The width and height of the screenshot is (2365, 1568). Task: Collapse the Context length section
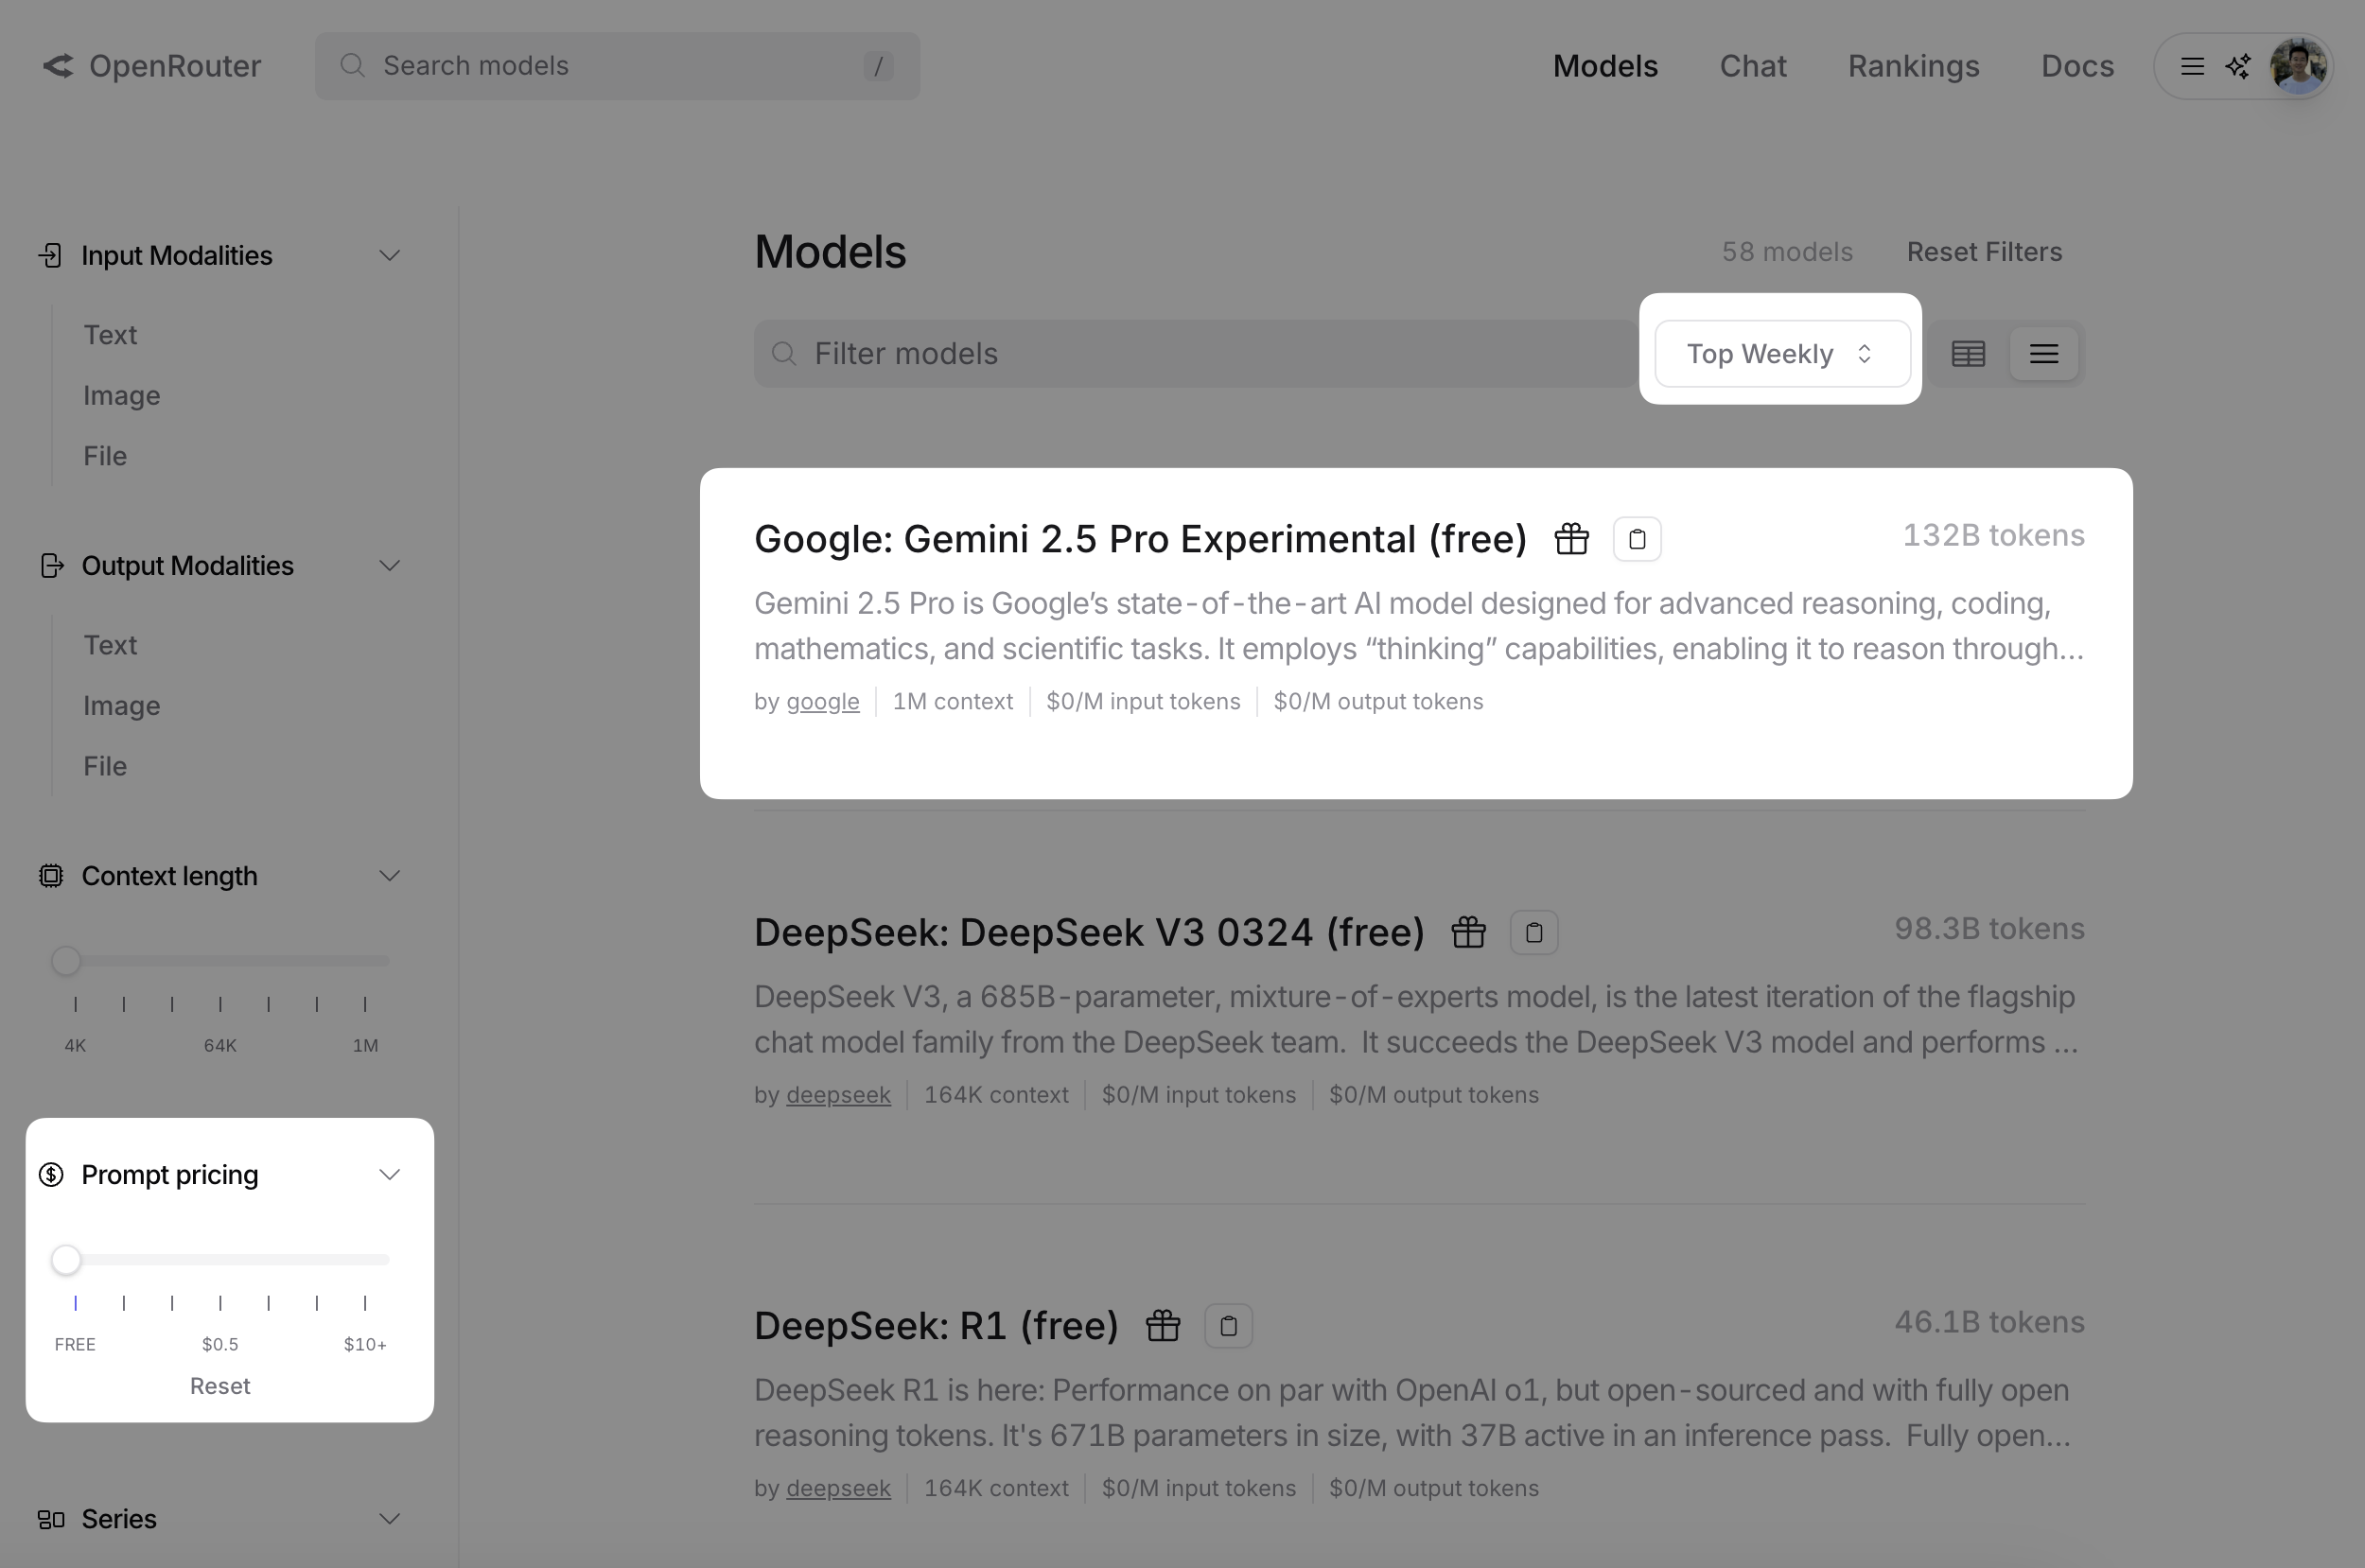[x=390, y=876]
